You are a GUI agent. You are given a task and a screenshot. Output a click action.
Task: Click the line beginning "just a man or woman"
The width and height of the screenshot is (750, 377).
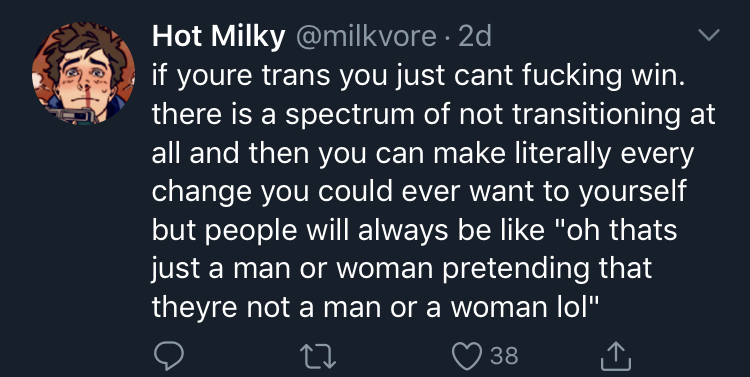pyautogui.click(x=402, y=268)
